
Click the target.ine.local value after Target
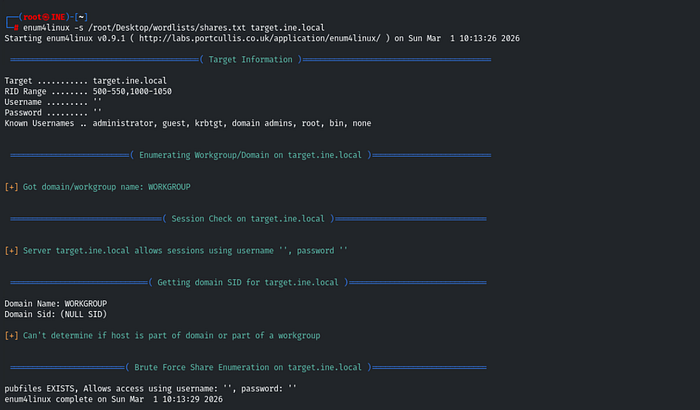tap(129, 81)
